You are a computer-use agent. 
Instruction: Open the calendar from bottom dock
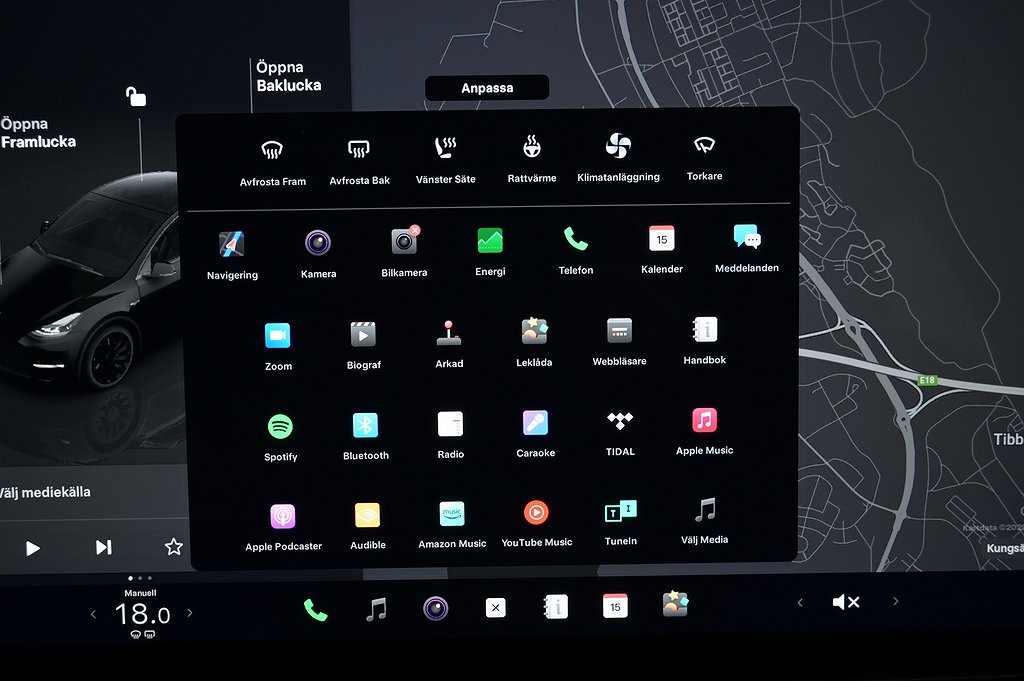click(615, 606)
